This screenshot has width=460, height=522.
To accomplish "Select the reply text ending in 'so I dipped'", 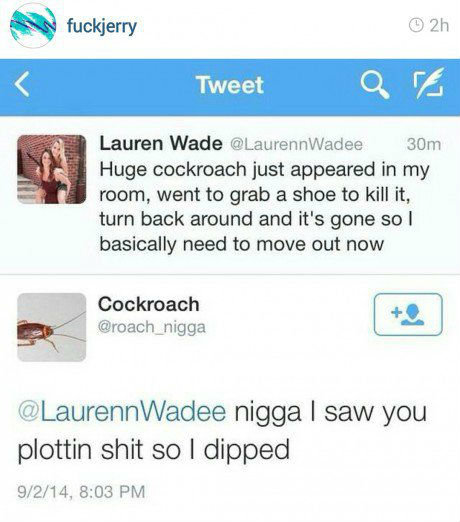I will pyautogui.click(x=222, y=431).
